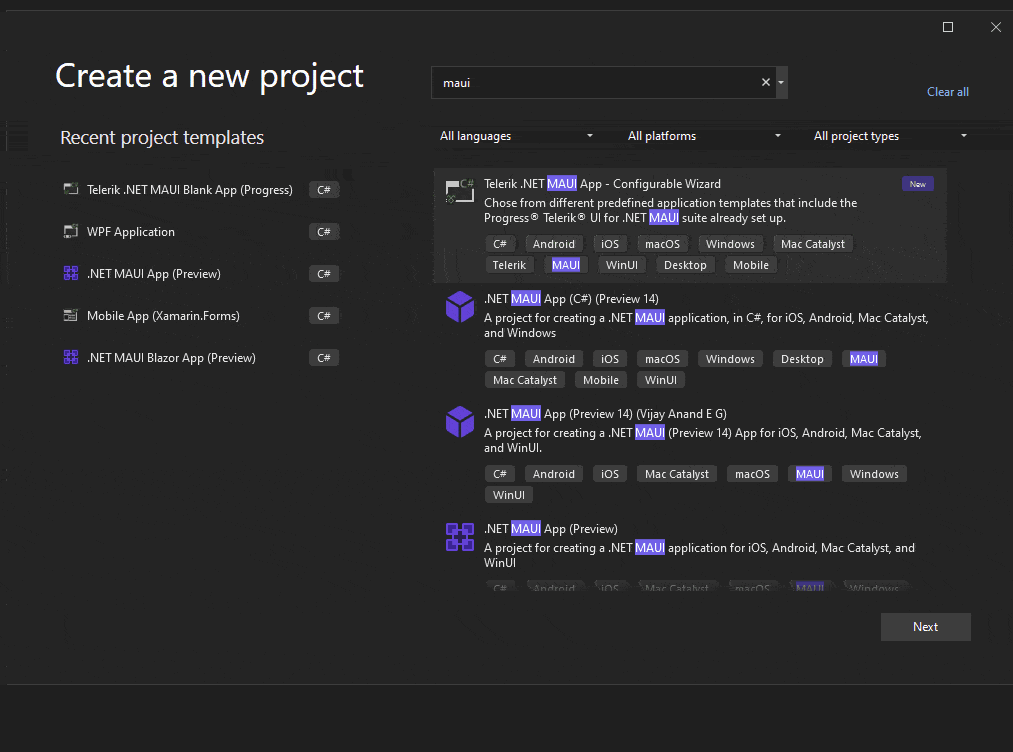Click the .NET MAUI Blazor App icon
Screen dimensions: 1013x752
pyautogui.click(x=70, y=358)
